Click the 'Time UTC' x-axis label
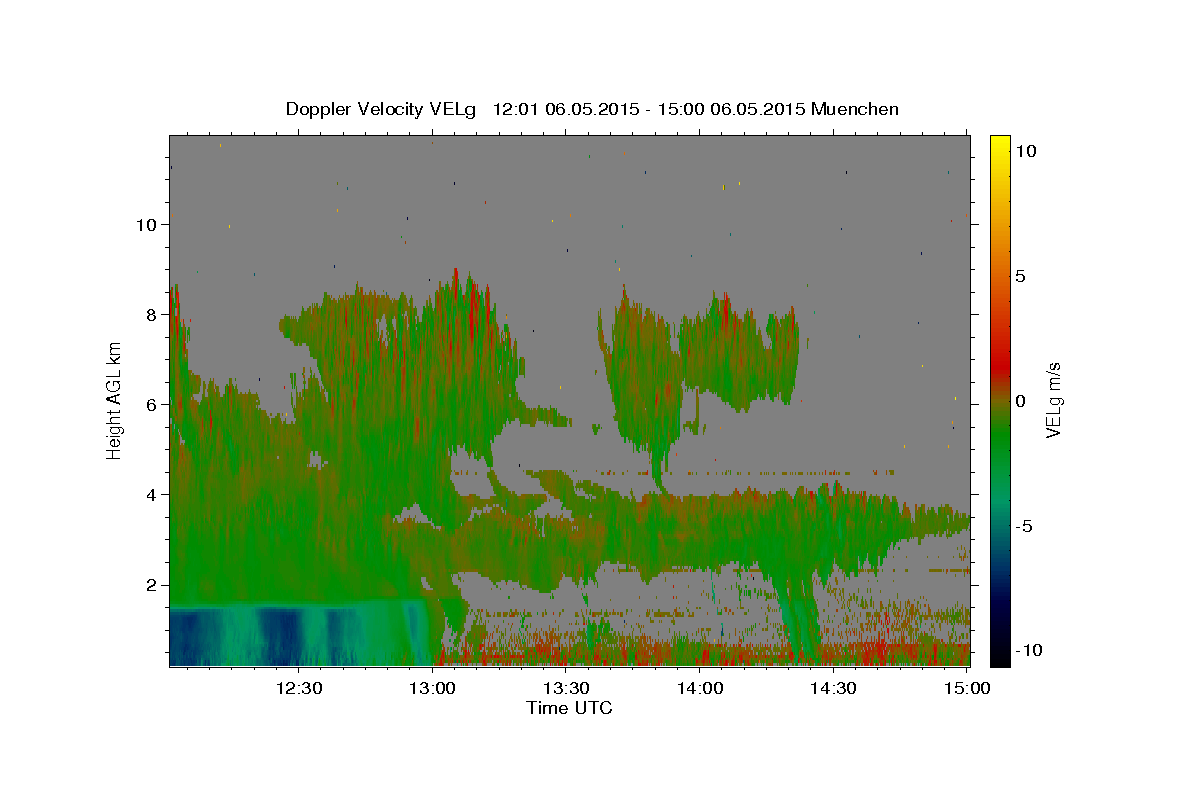Image resolution: width=1200 pixels, height=800 pixels. (569, 708)
